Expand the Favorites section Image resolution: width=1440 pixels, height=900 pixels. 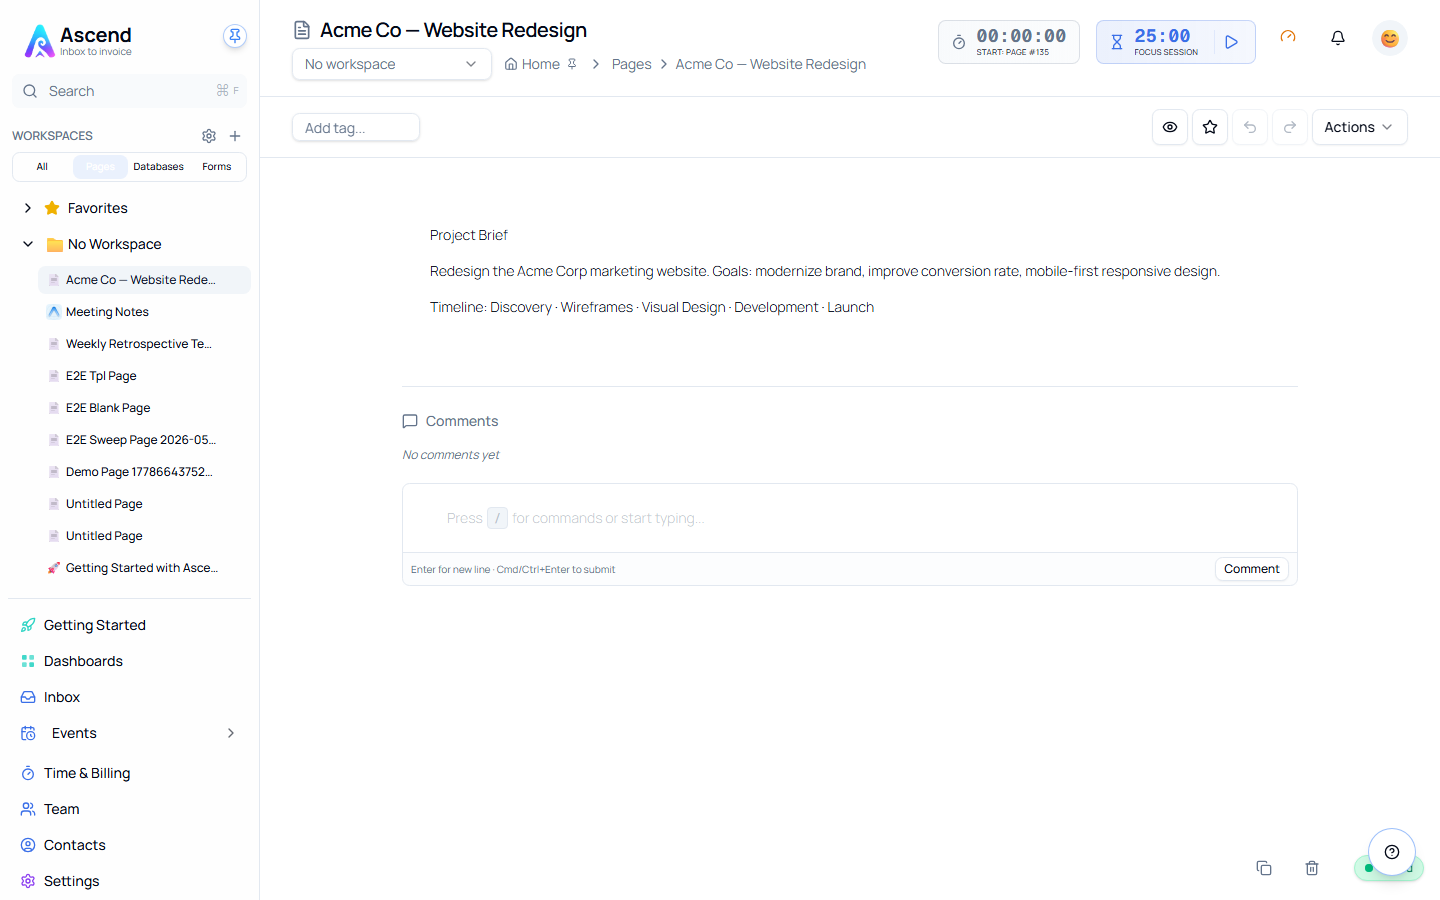coord(28,208)
